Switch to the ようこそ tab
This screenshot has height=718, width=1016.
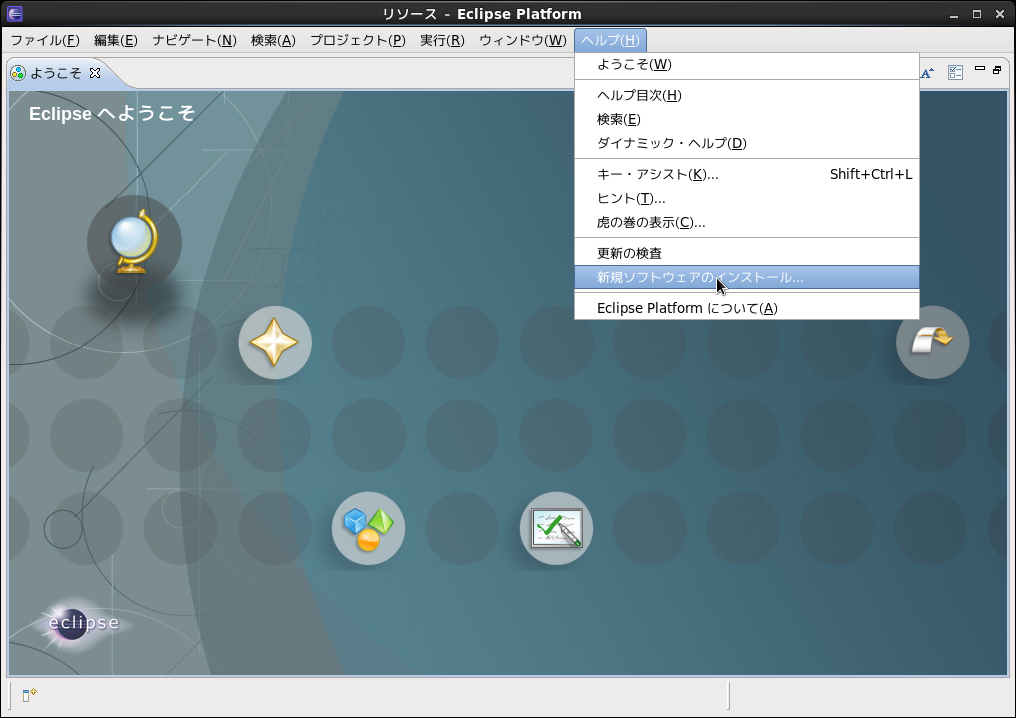(x=56, y=73)
